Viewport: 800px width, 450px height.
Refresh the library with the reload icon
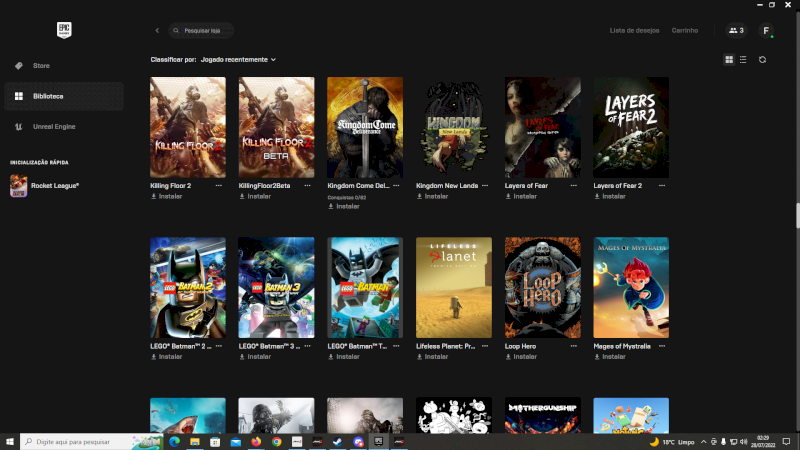762,60
